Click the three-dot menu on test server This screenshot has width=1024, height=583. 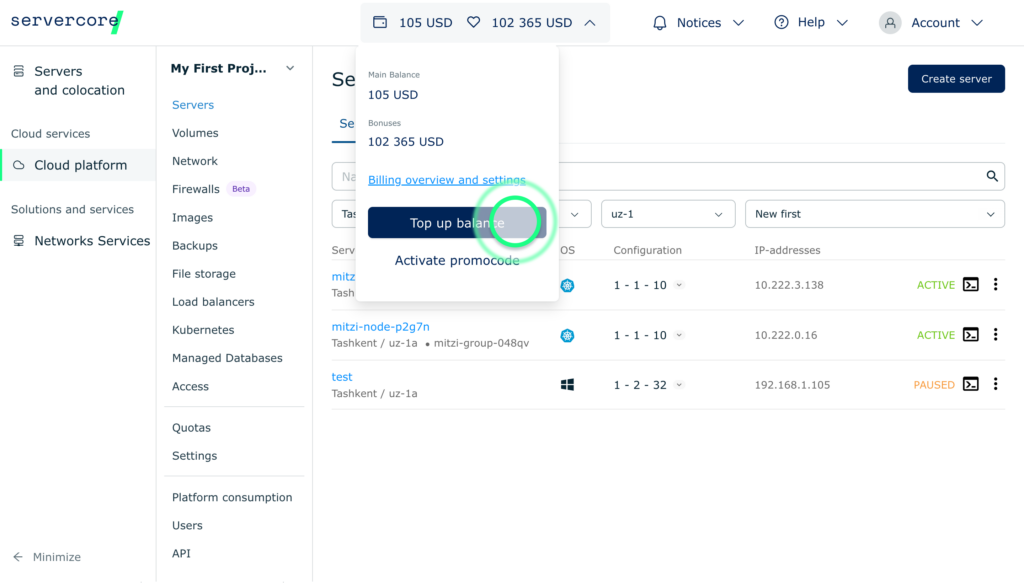pos(995,383)
